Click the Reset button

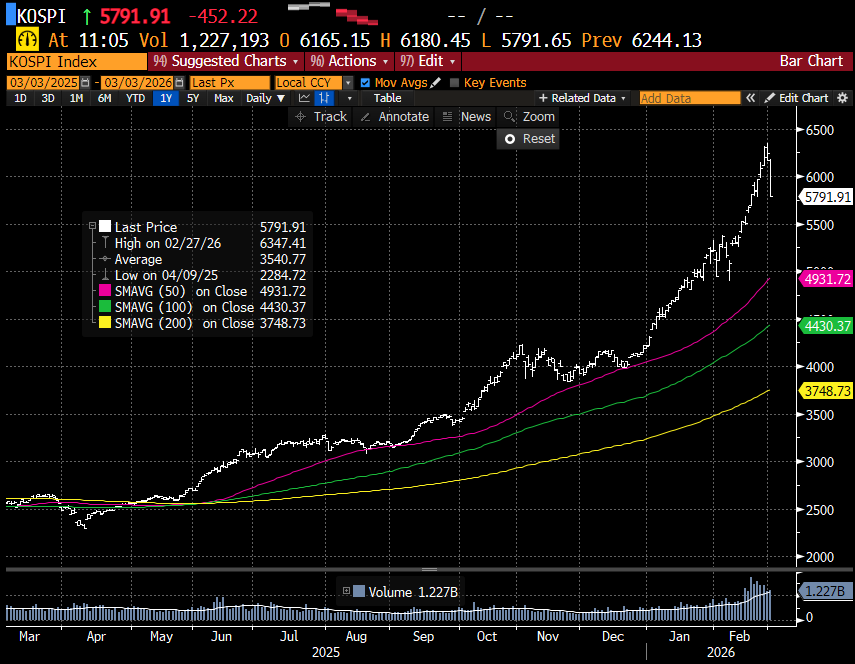coord(529,139)
